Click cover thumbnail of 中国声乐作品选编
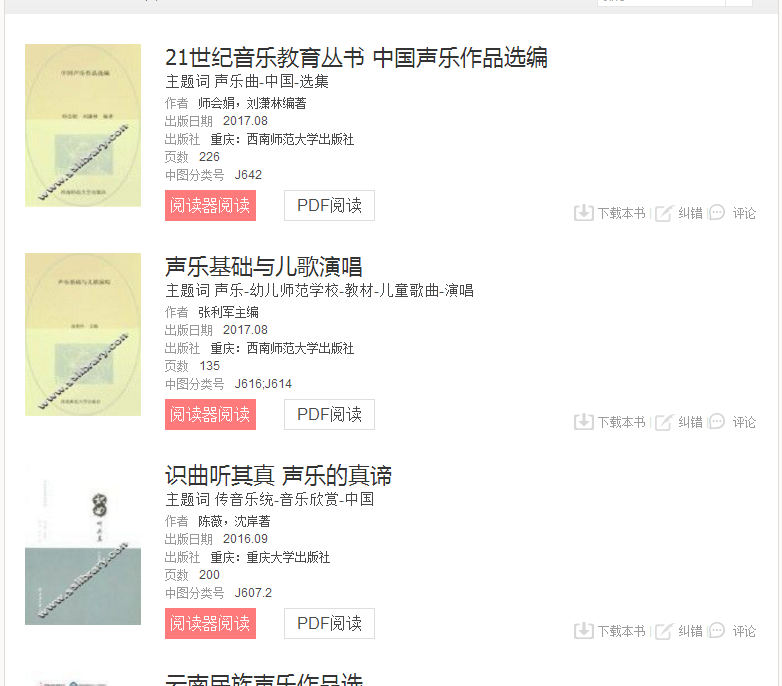This screenshot has width=782, height=686. [83, 125]
